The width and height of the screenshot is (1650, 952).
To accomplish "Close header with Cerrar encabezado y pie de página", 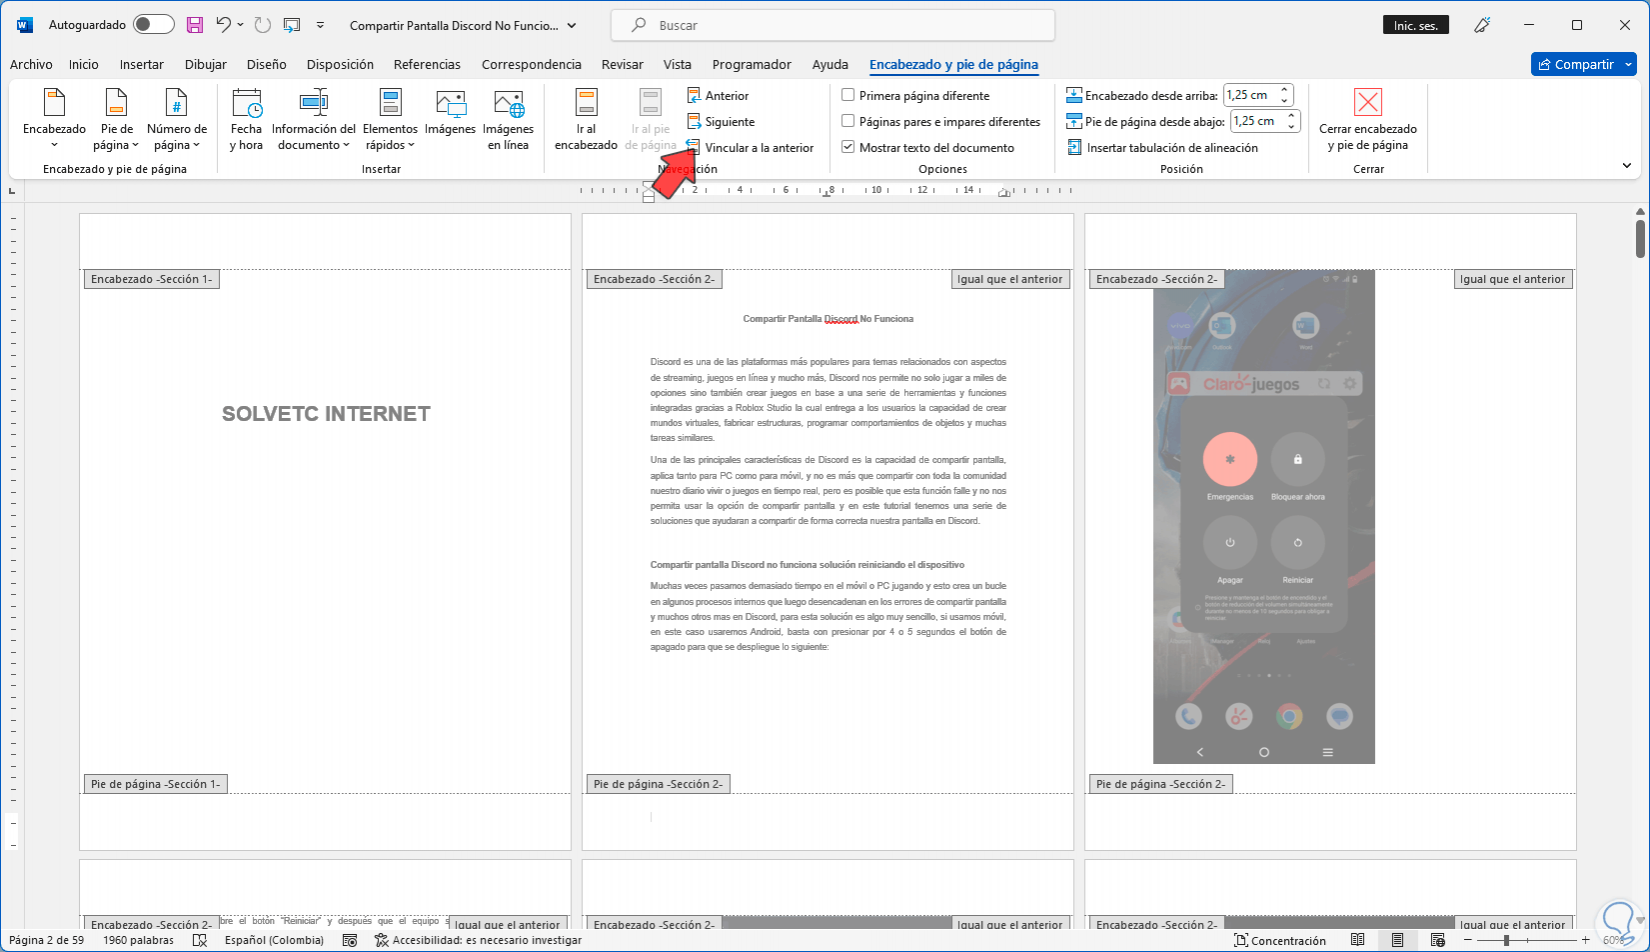I will [x=1368, y=120].
